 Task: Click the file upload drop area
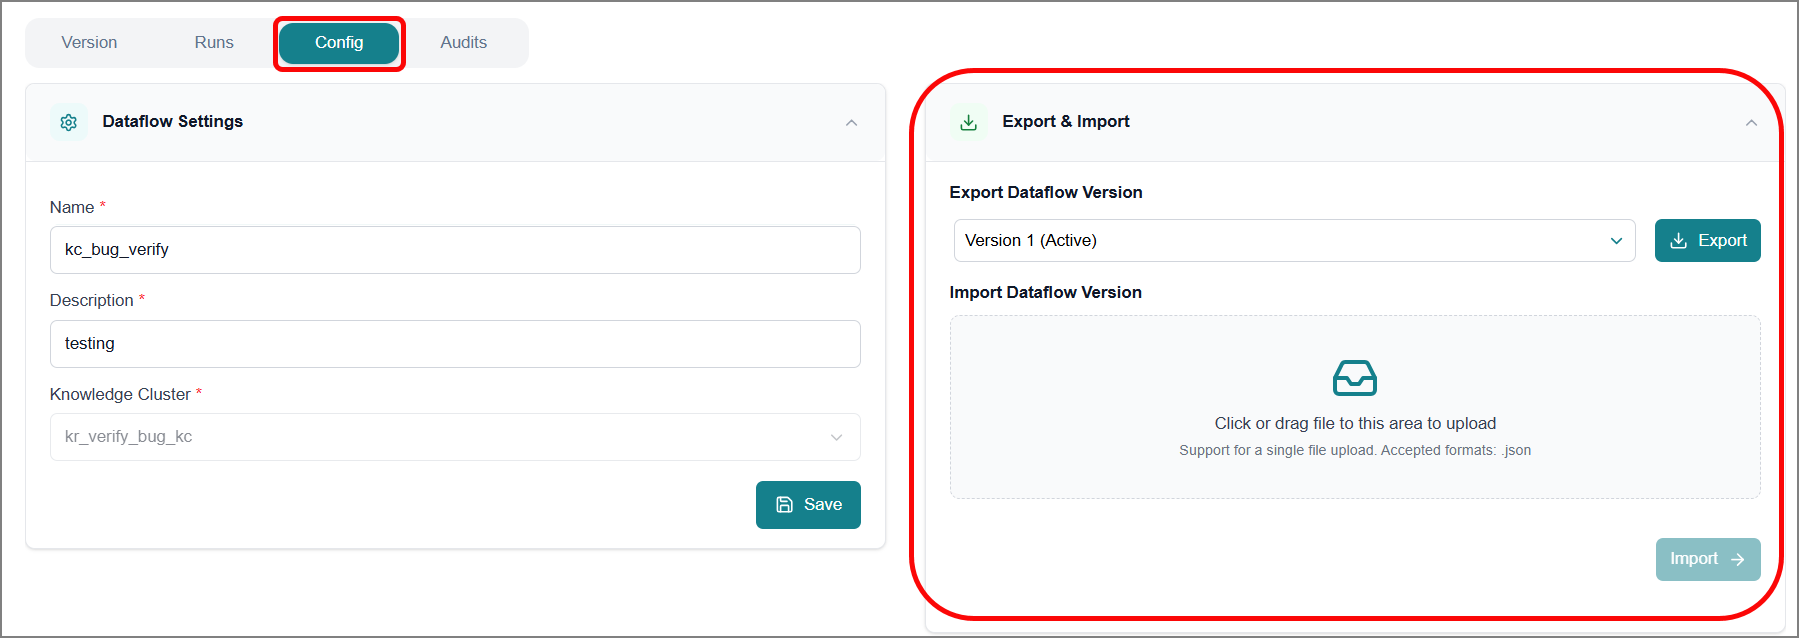pyautogui.click(x=1355, y=407)
